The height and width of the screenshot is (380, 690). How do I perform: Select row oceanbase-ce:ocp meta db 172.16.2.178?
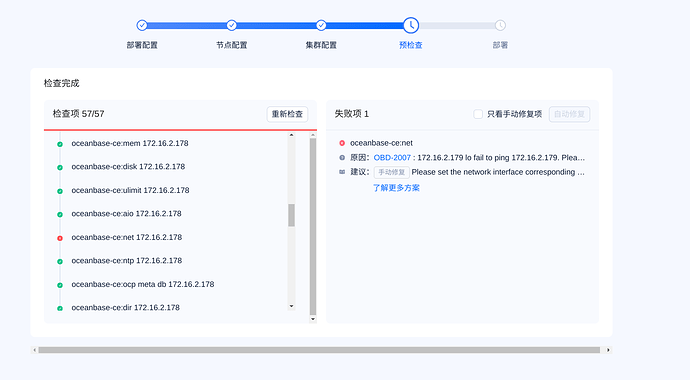pos(143,285)
